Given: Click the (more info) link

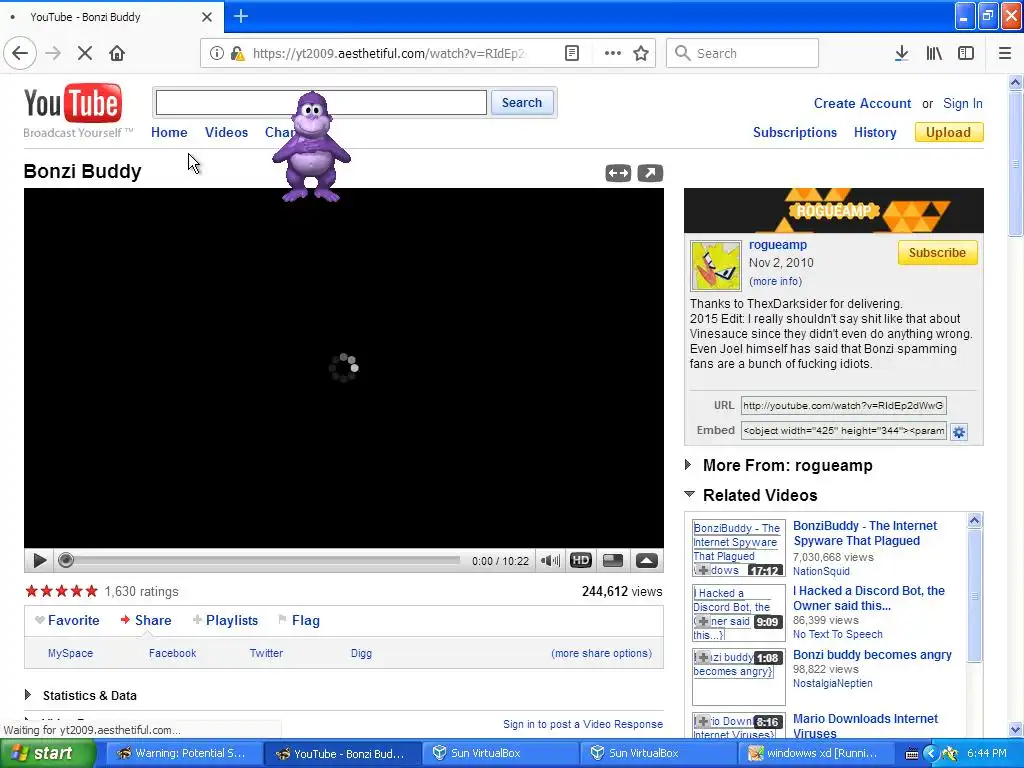Looking at the screenshot, I should (x=775, y=281).
